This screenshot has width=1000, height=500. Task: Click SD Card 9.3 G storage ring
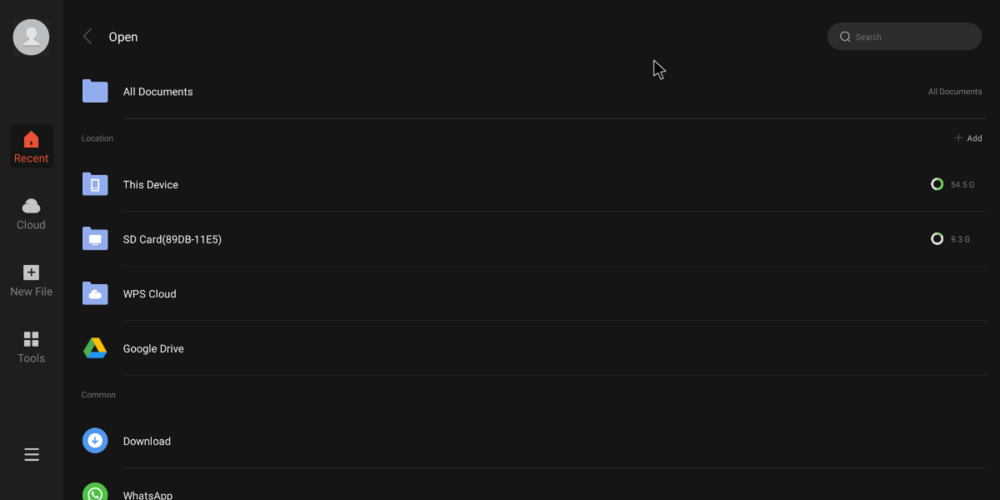click(x=937, y=239)
